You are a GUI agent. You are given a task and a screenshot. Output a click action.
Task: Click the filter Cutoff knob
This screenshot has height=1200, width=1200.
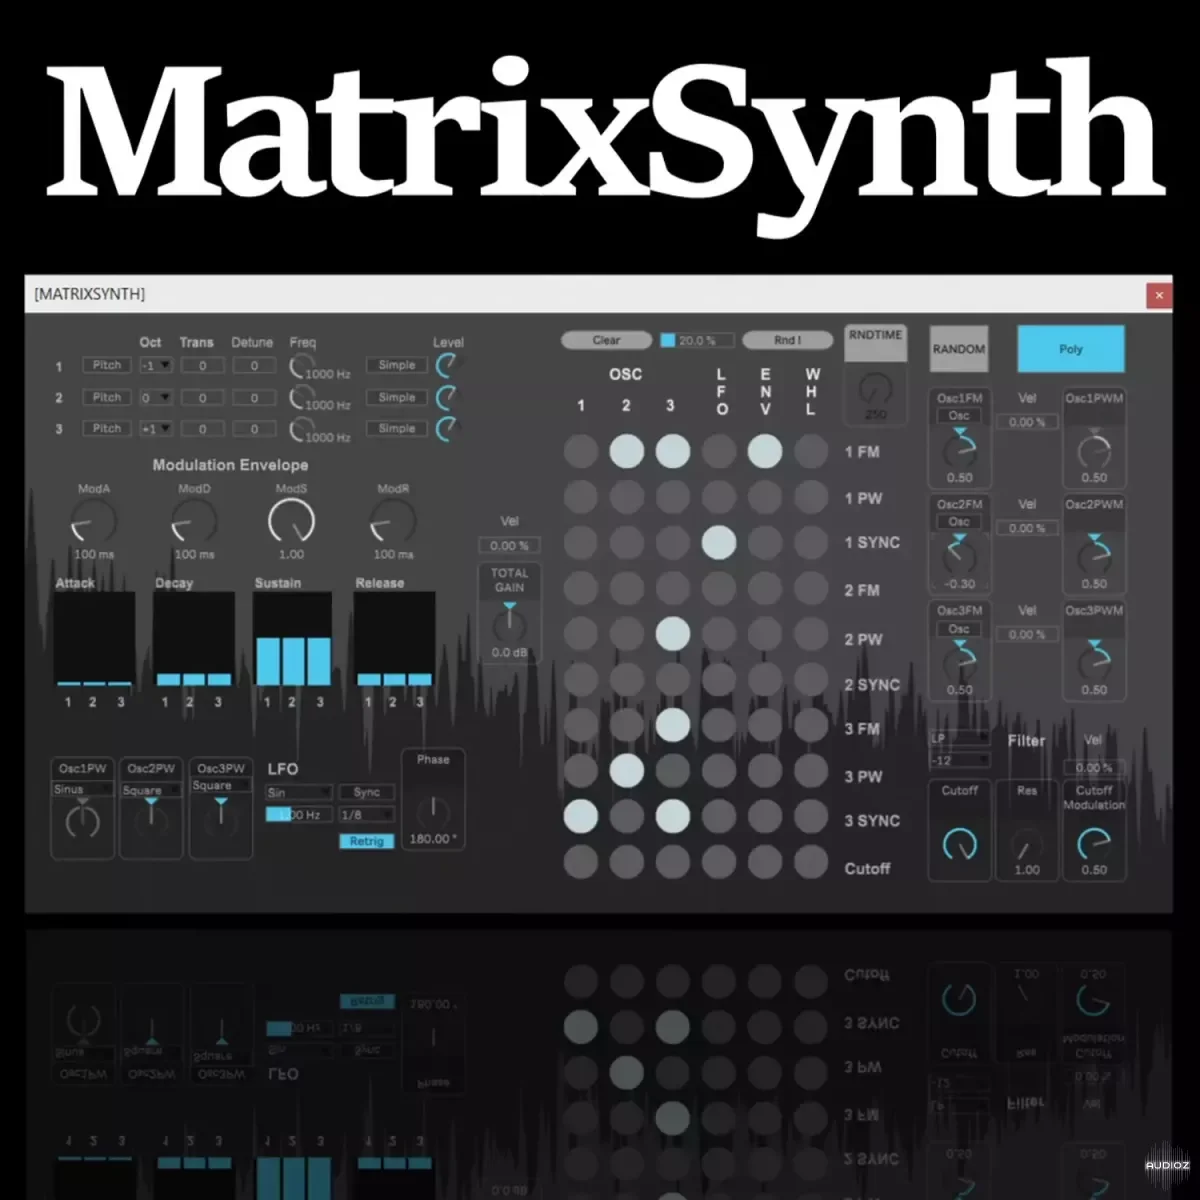(x=960, y=845)
